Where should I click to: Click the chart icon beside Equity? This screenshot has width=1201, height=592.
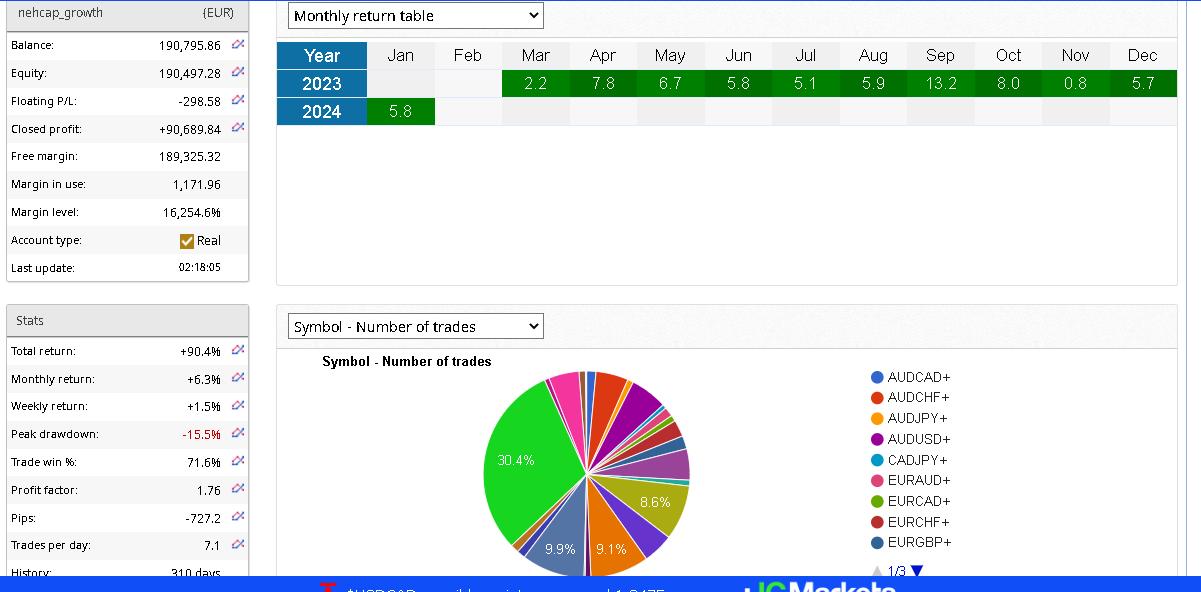pos(238,73)
